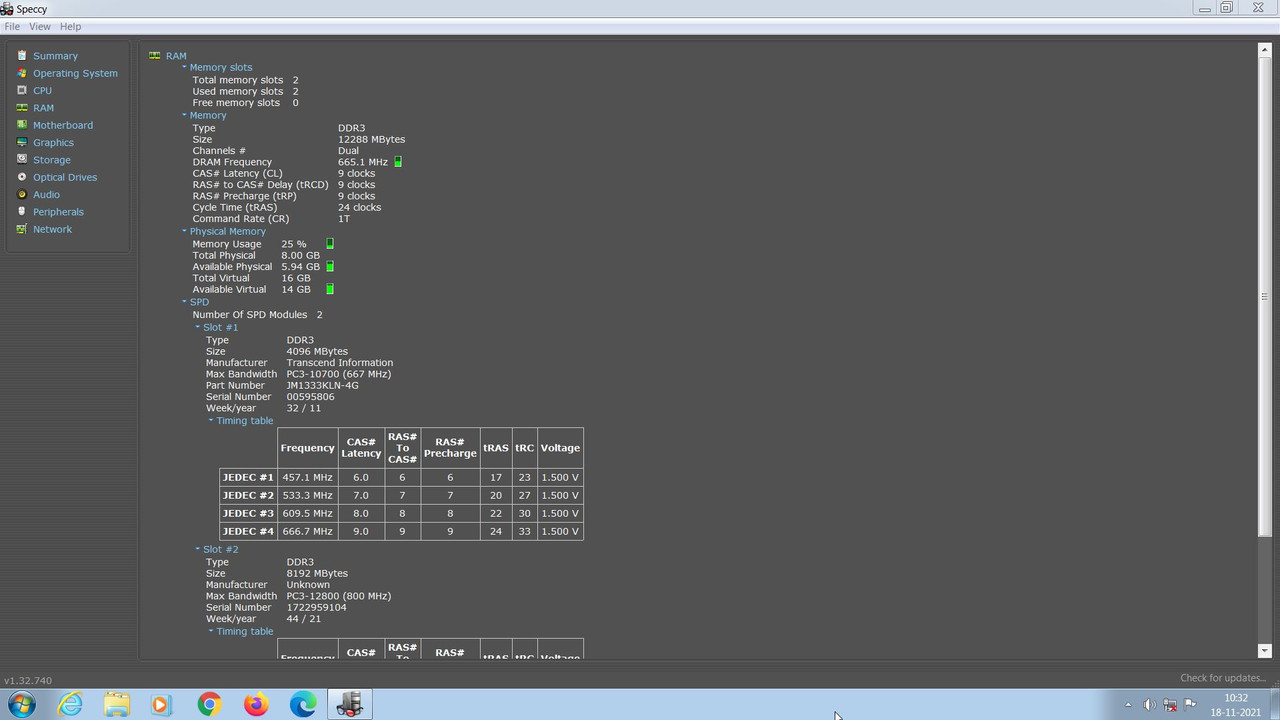
Task: Launch Google Chrome from the taskbar
Action: pos(209,704)
